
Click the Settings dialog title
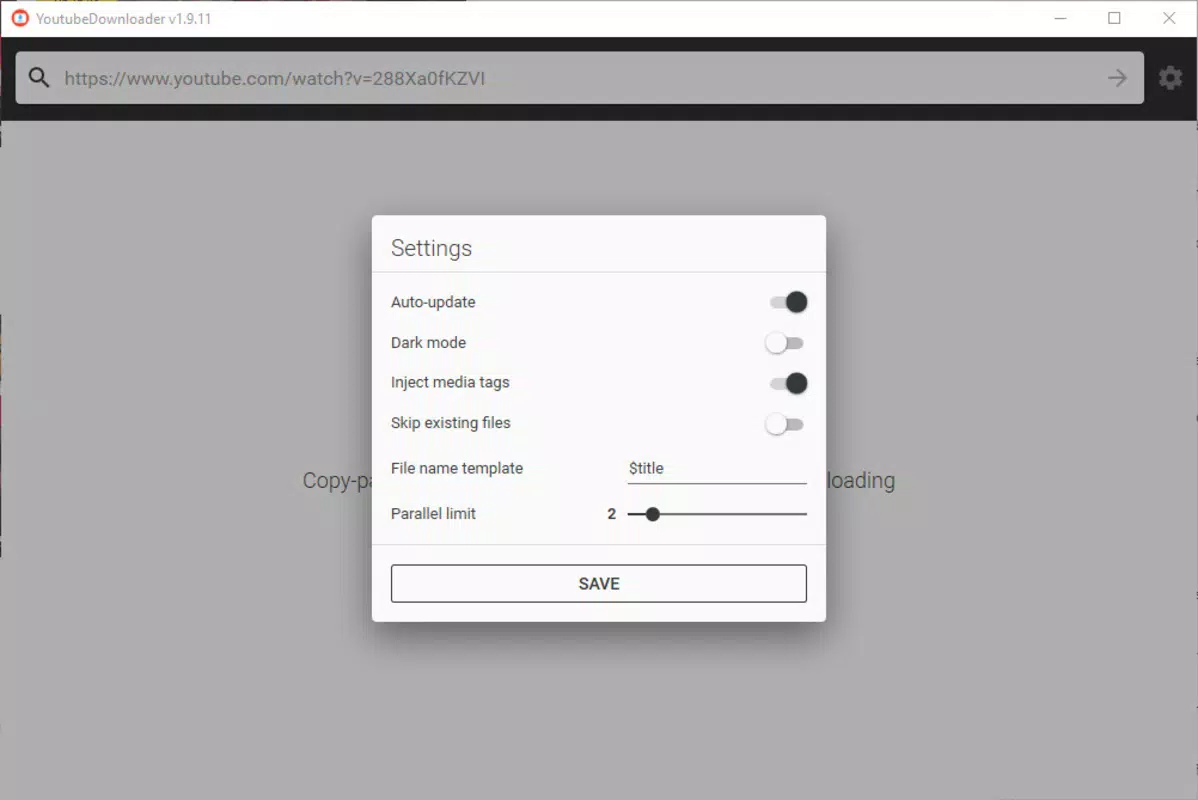click(x=431, y=248)
